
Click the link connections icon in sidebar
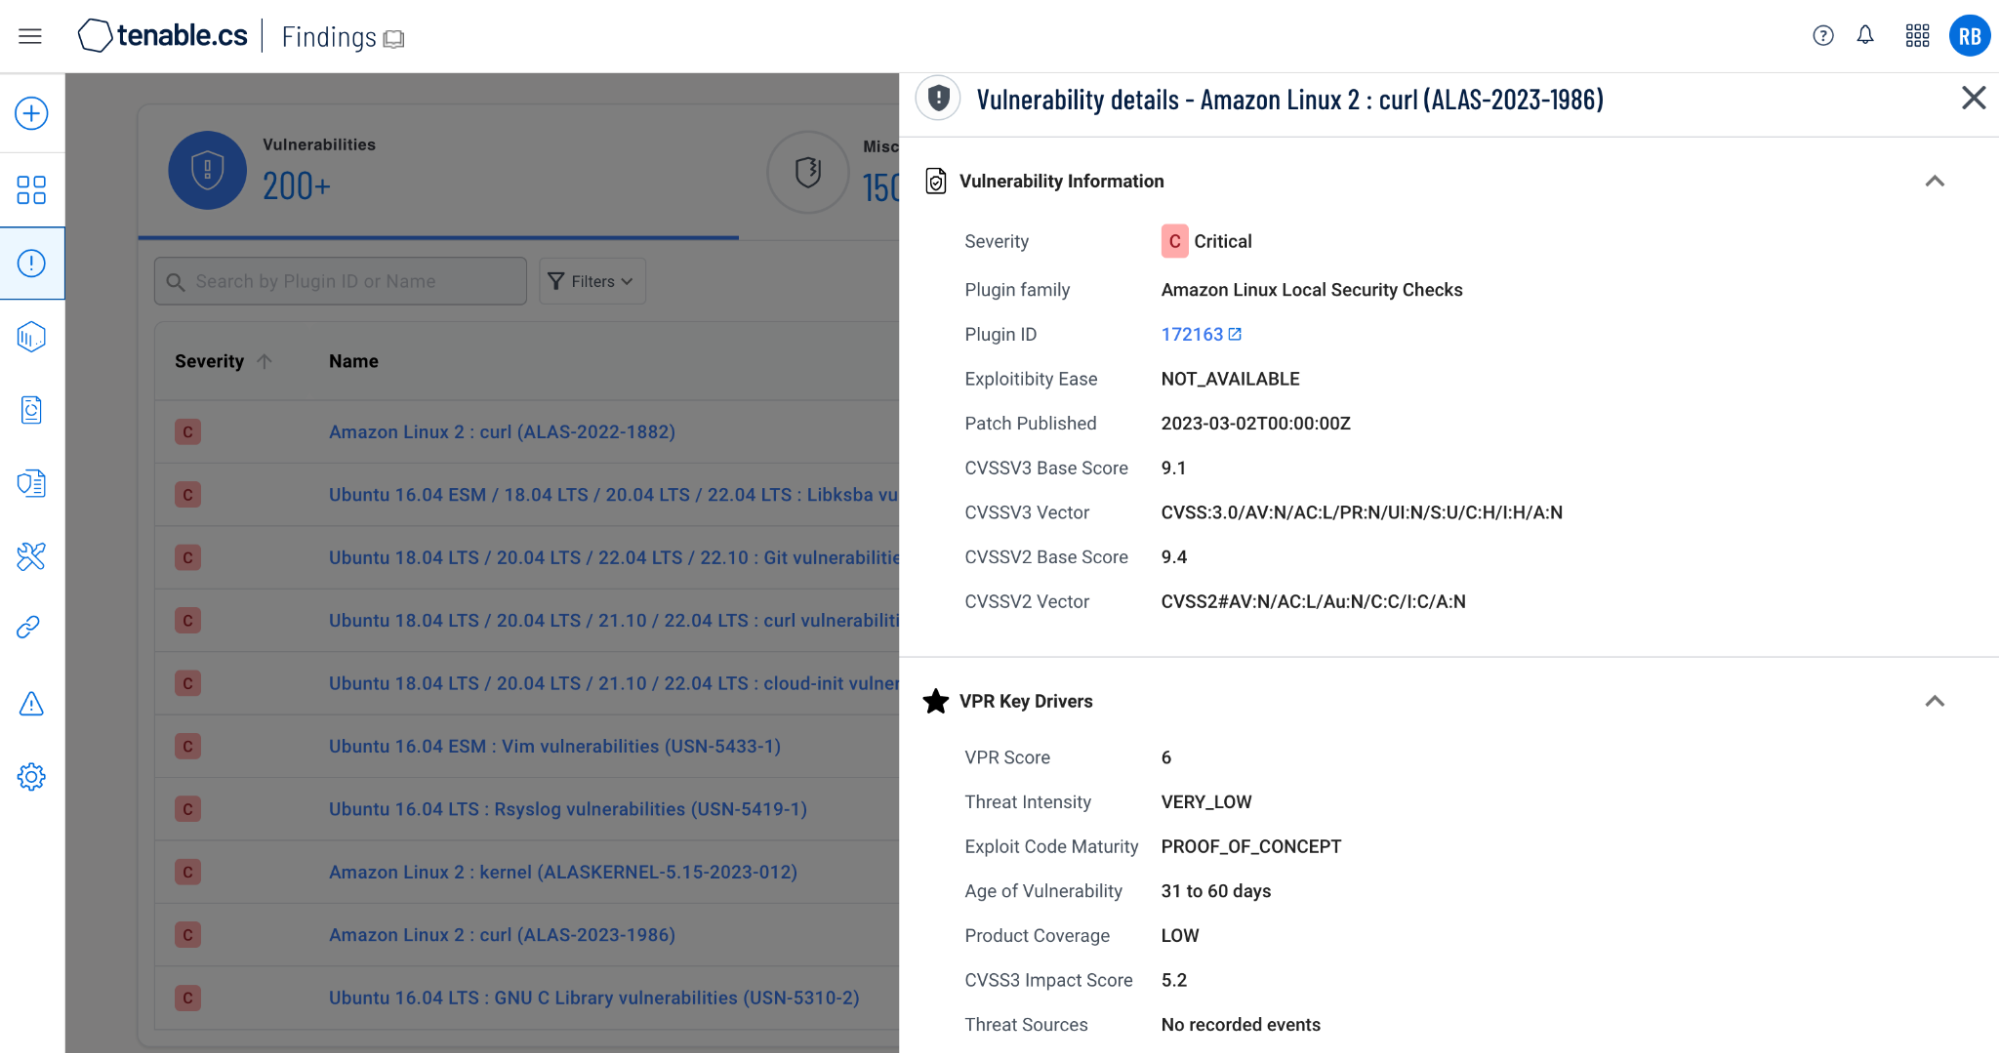31,627
